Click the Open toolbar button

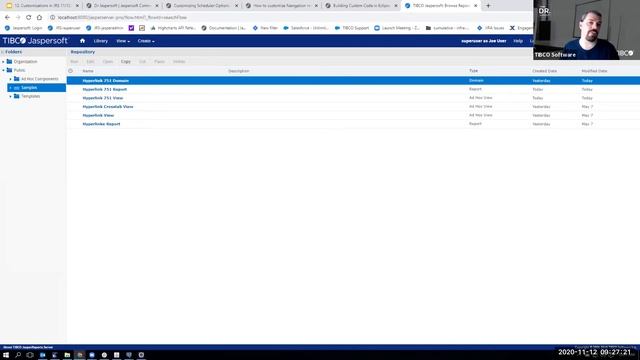point(108,62)
